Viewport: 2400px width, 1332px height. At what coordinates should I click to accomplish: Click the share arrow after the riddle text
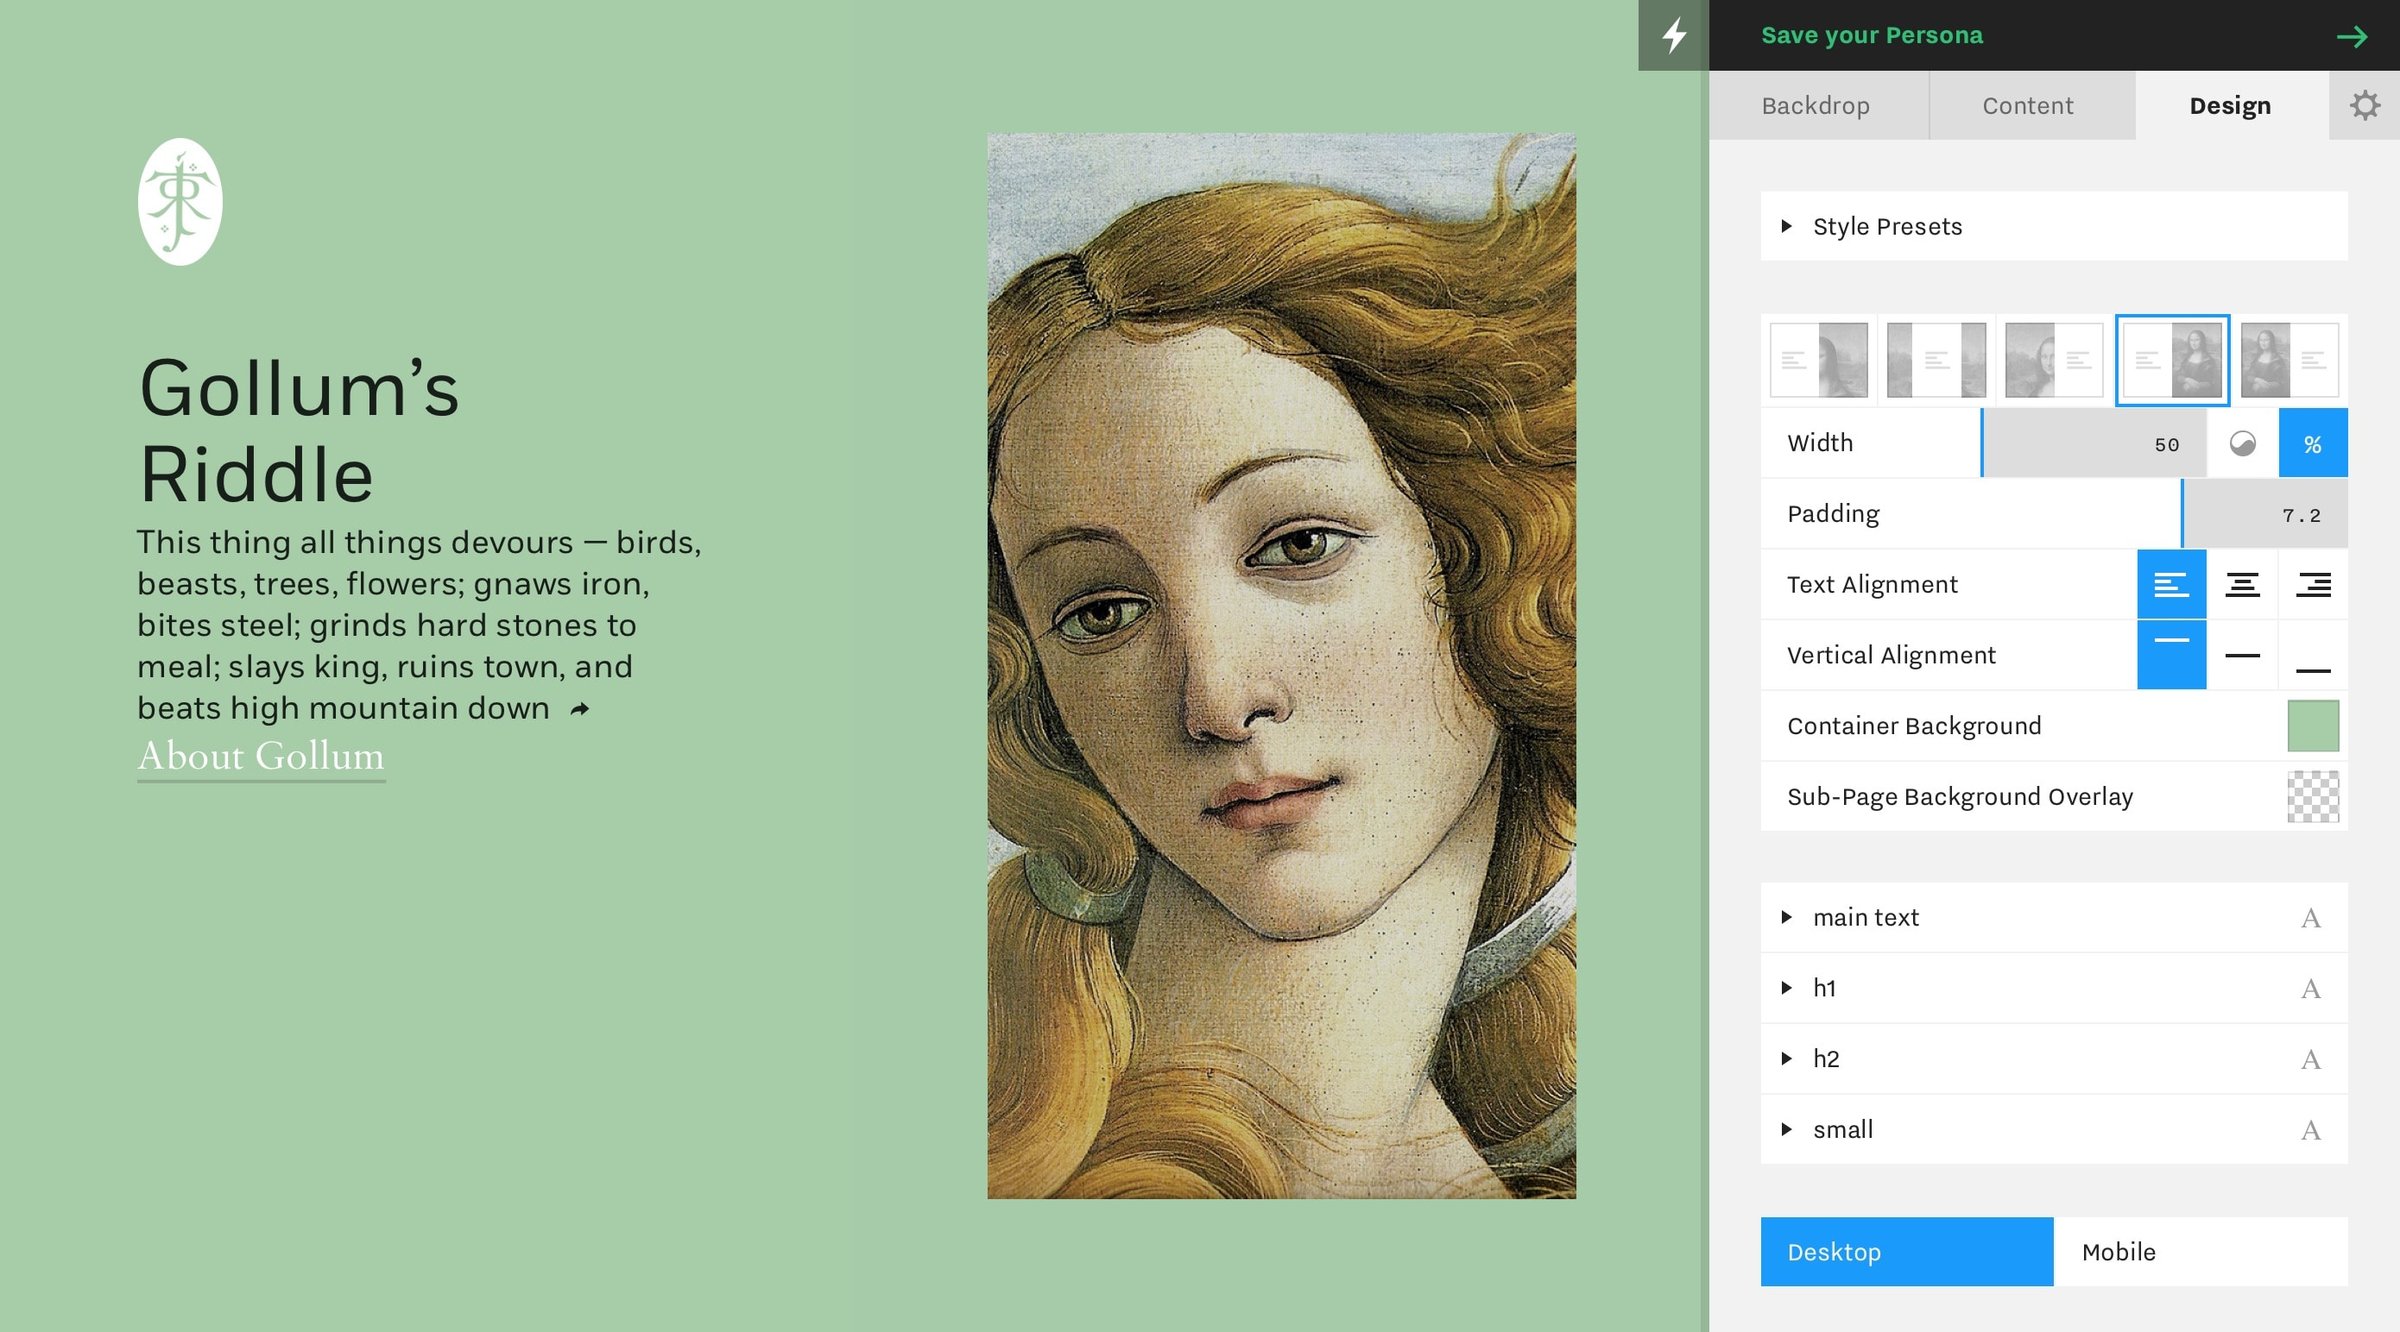pos(579,709)
